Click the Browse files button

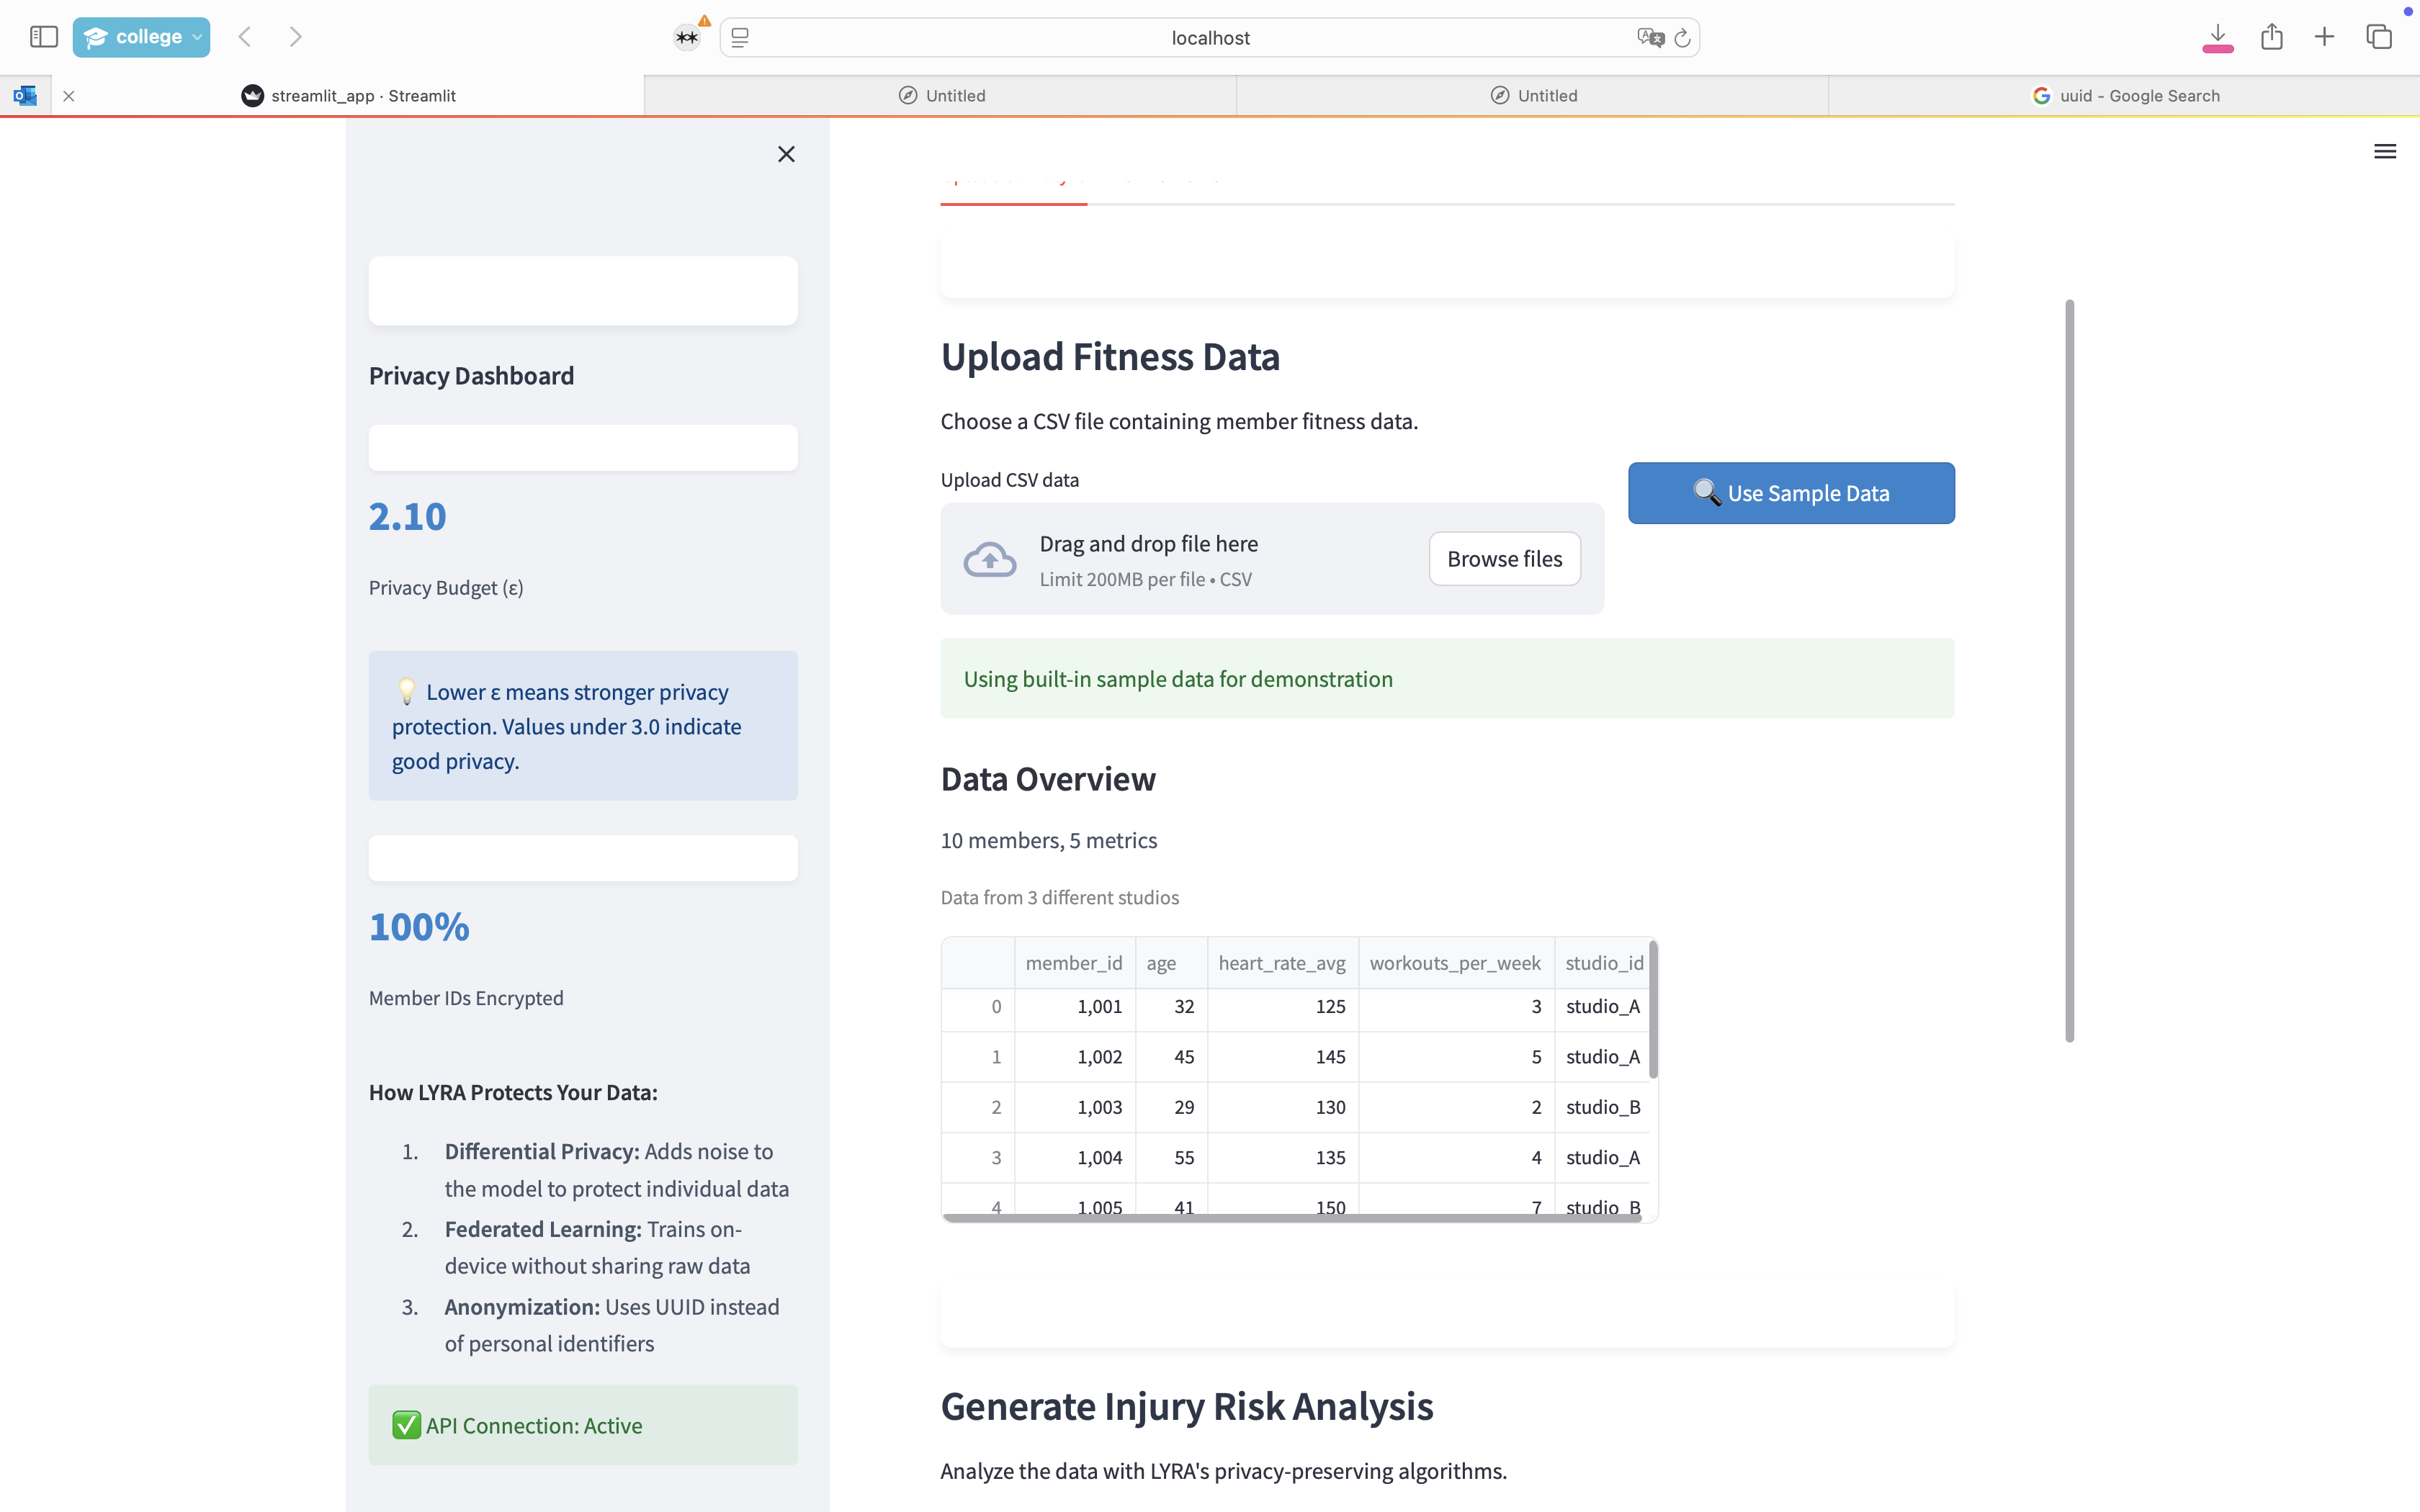pyautogui.click(x=1503, y=559)
